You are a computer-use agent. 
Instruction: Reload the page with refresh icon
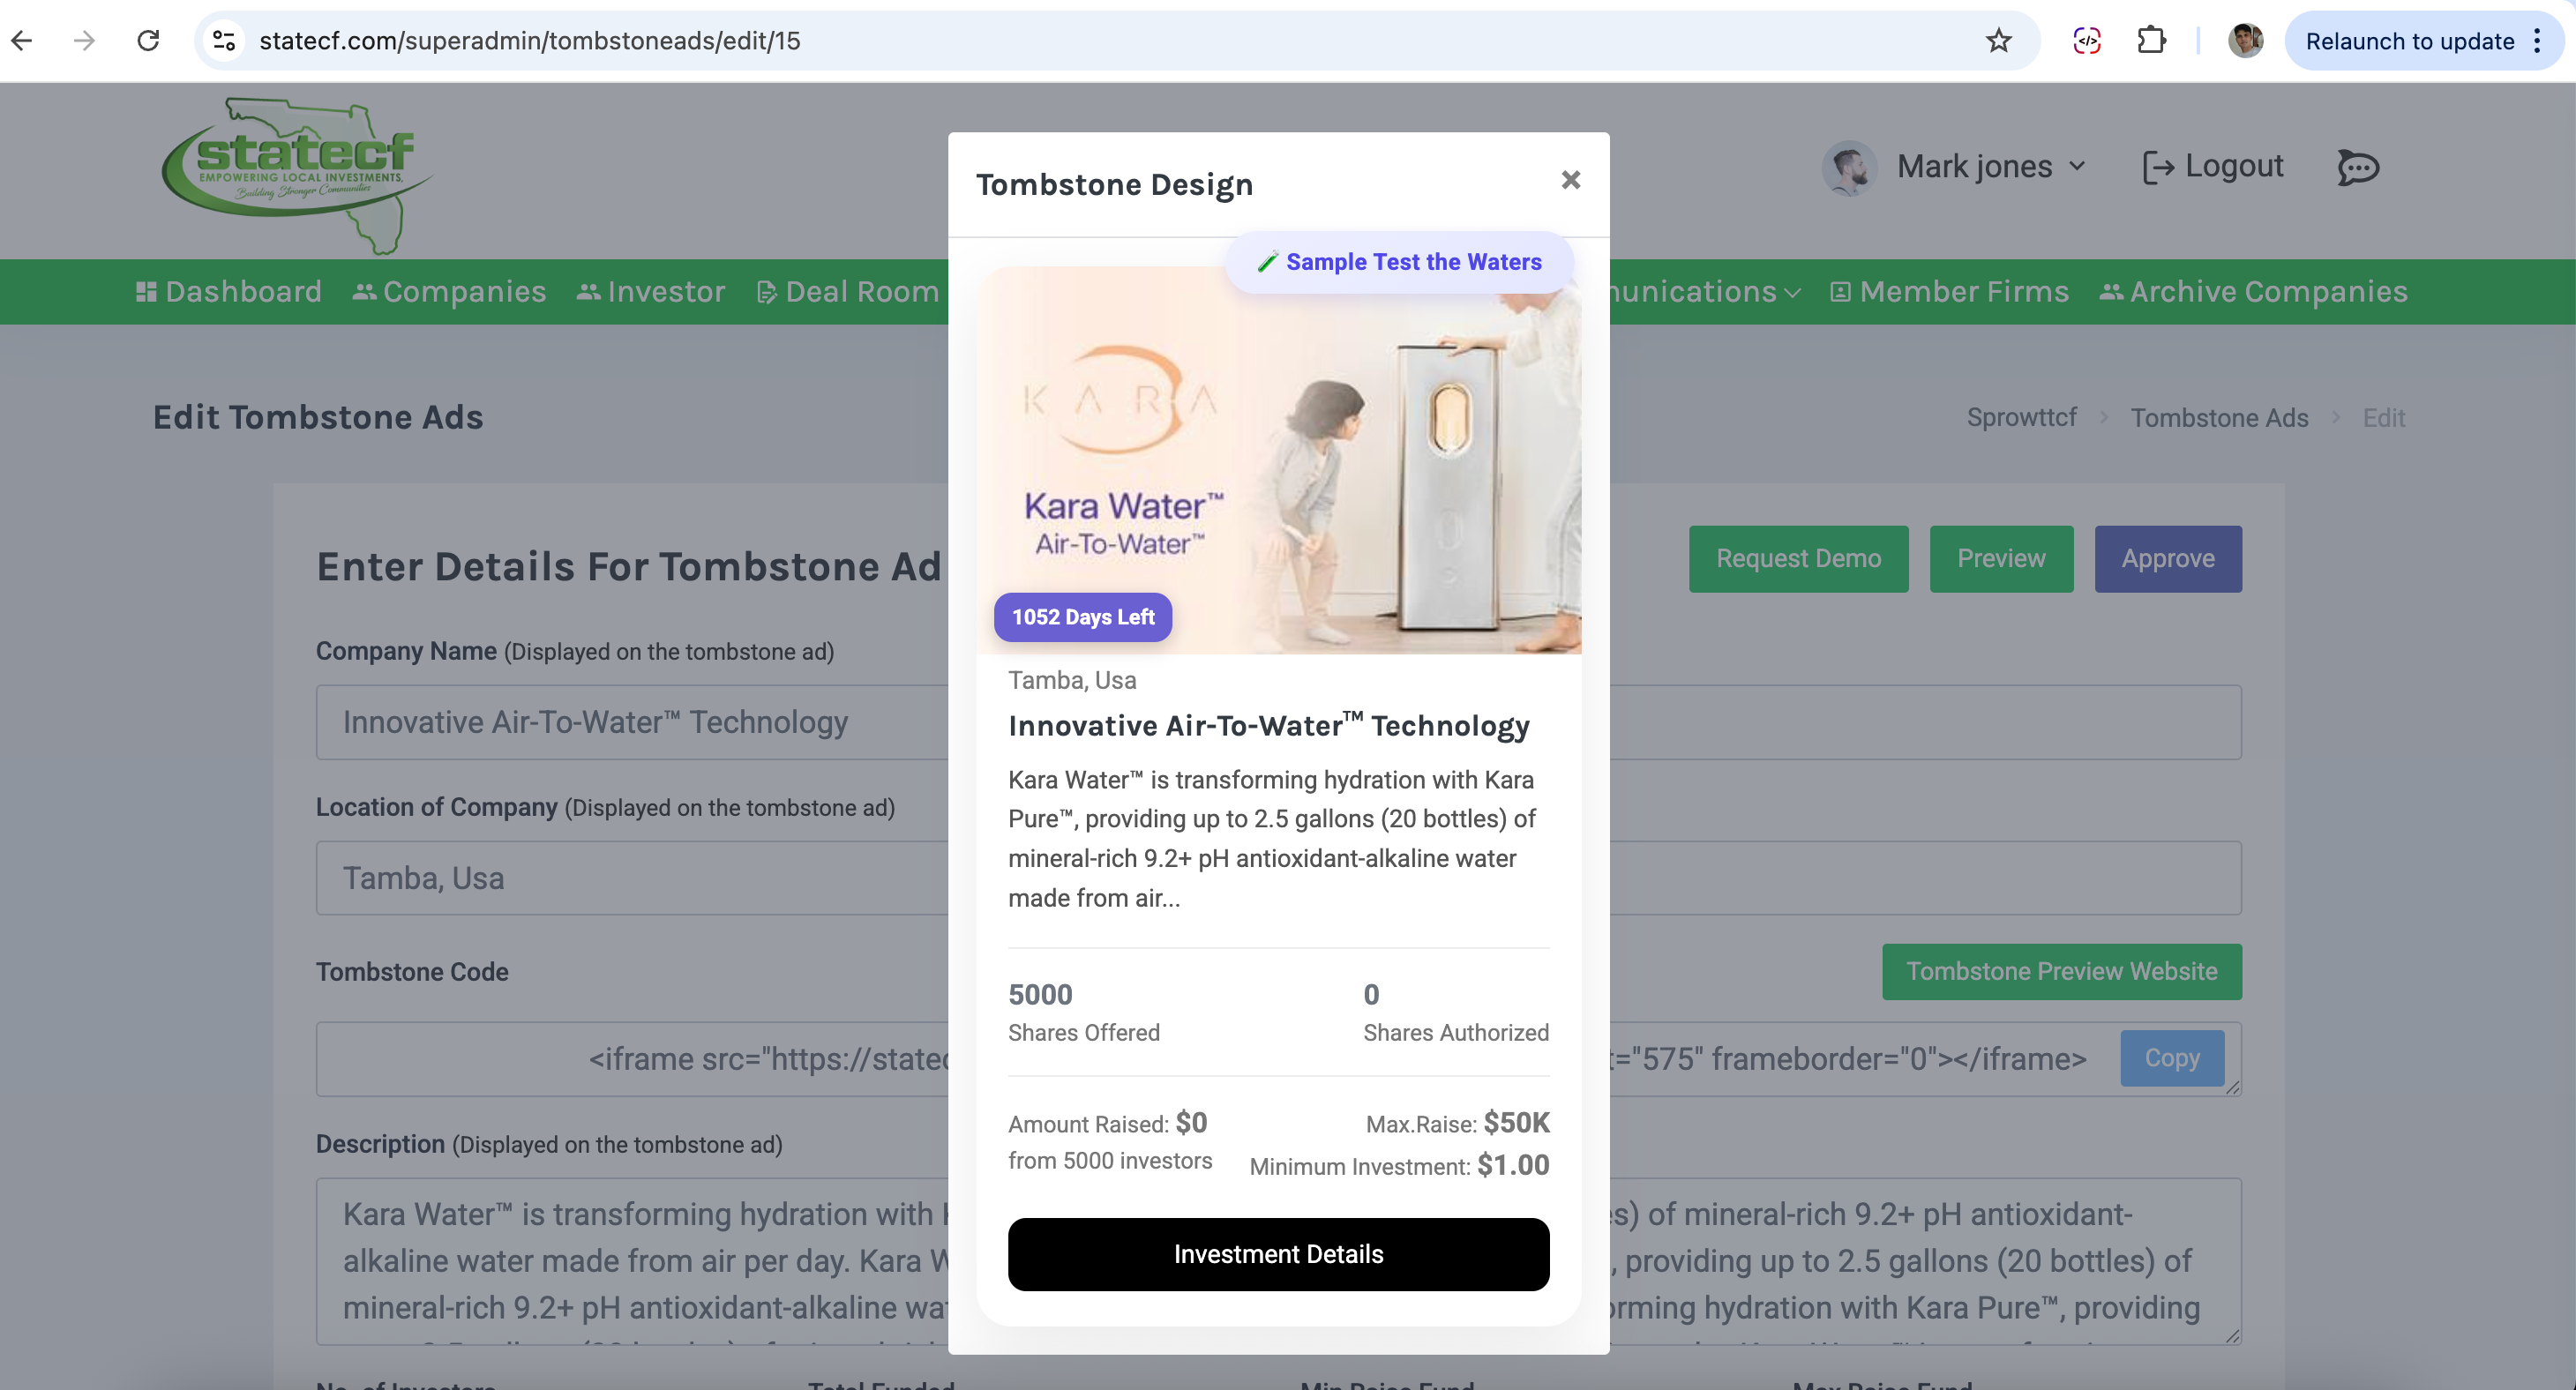pos(148,41)
